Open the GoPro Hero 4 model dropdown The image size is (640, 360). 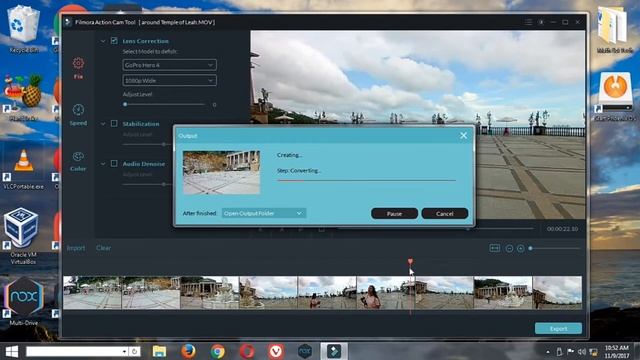pyautogui.click(x=169, y=65)
